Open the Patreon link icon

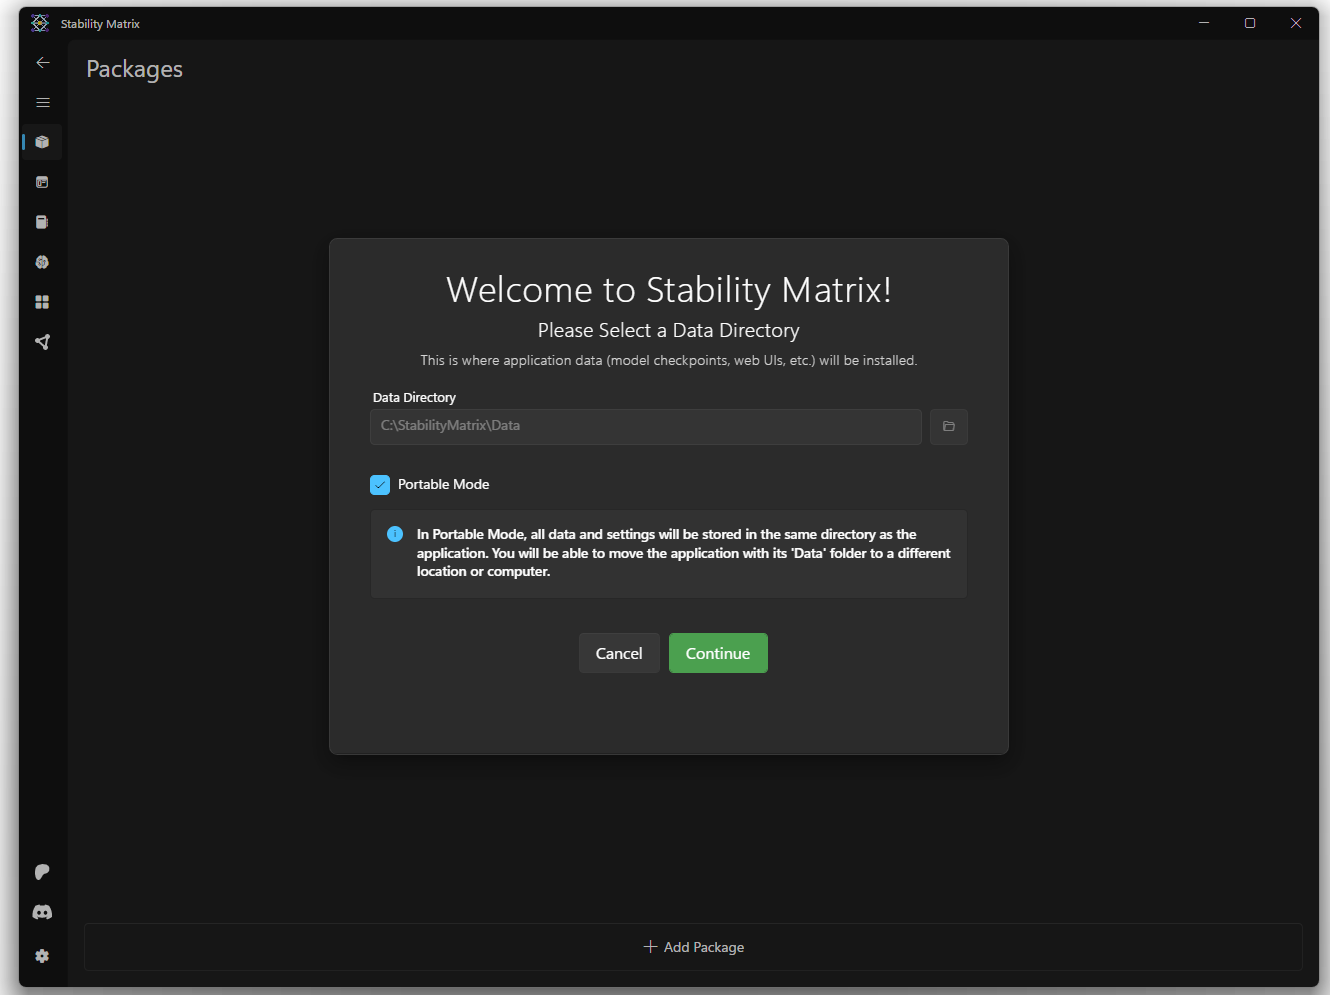tap(42, 872)
